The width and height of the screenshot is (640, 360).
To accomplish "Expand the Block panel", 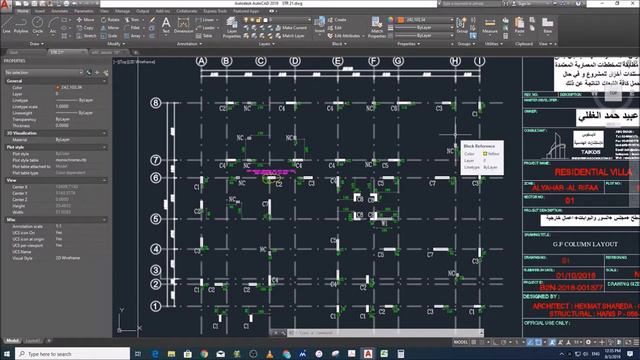I will [x=339, y=44].
